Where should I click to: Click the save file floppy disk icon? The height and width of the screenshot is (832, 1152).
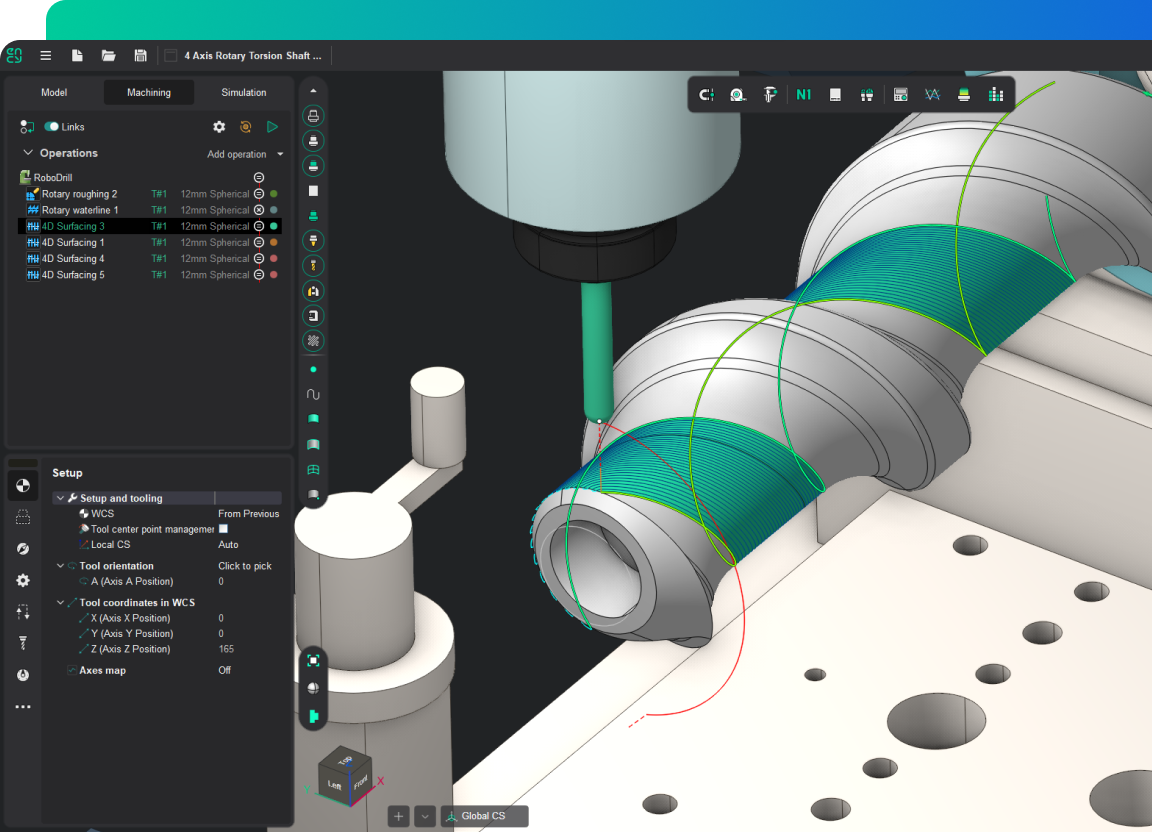(x=140, y=56)
